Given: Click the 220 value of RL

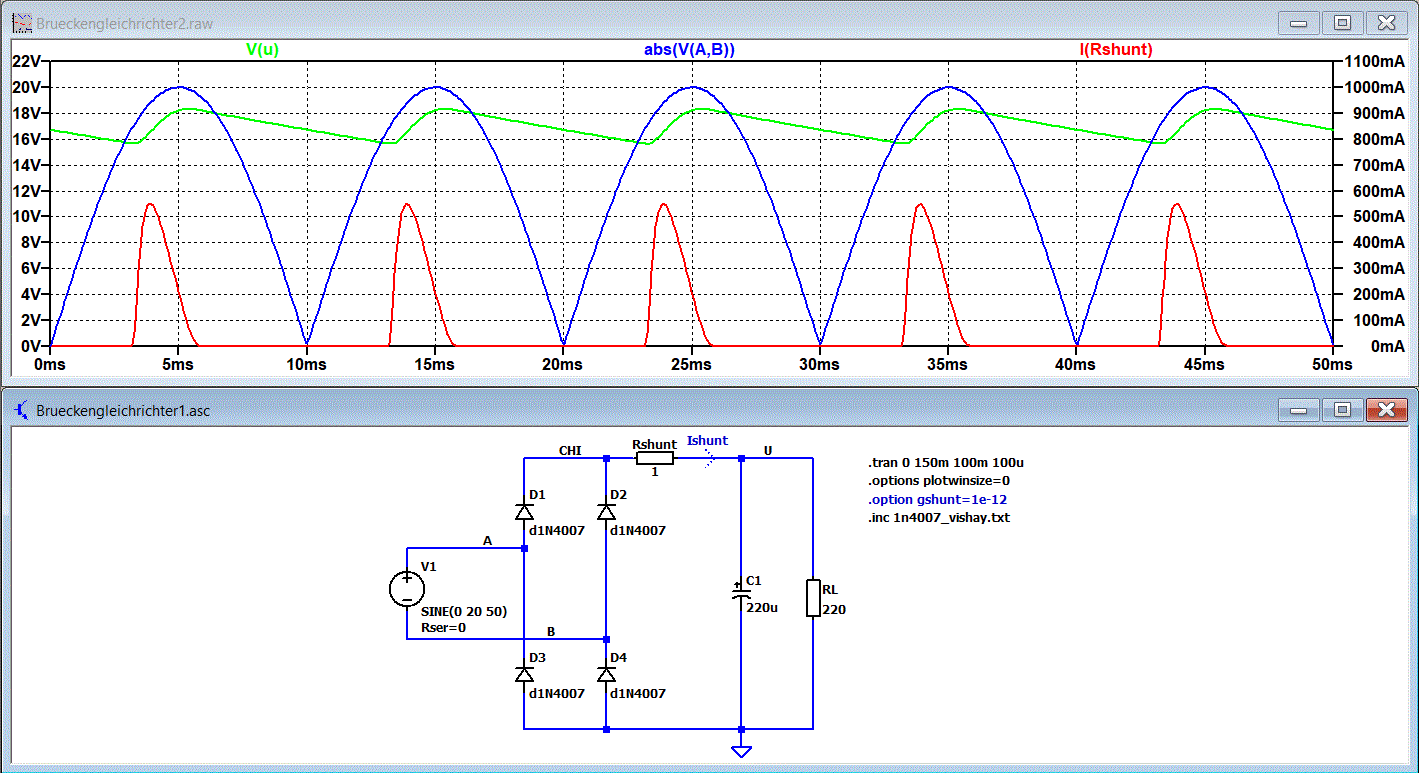Looking at the screenshot, I should coord(833,609).
